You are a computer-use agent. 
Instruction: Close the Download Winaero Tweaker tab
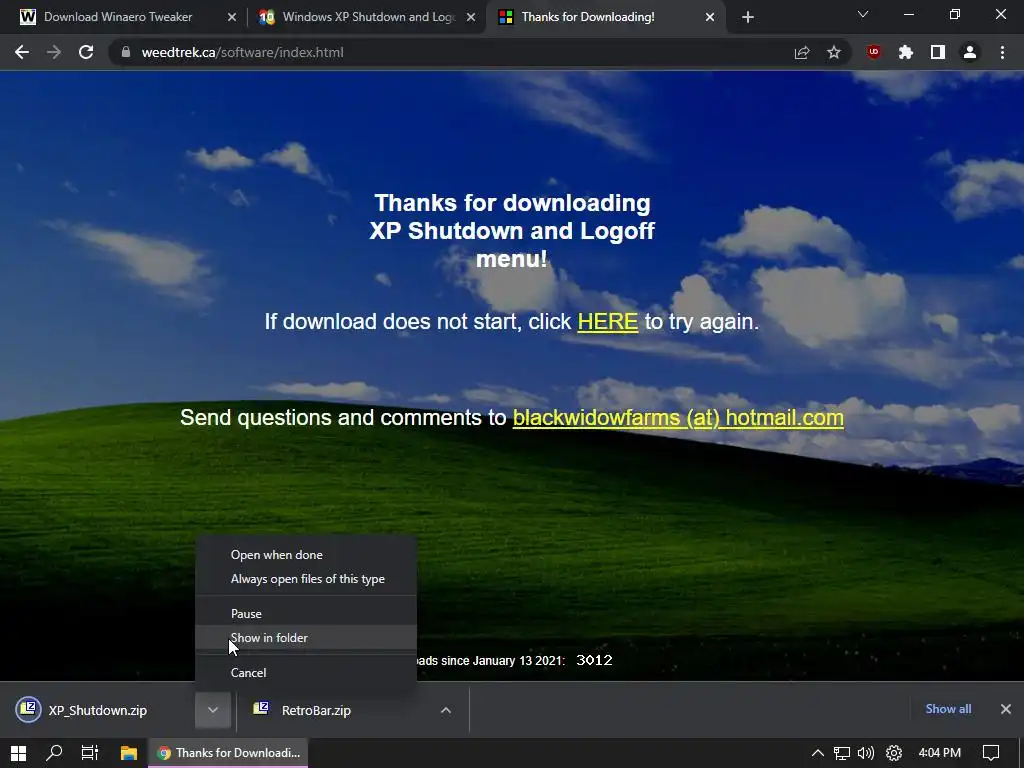pyautogui.click(x=232, y=18)
